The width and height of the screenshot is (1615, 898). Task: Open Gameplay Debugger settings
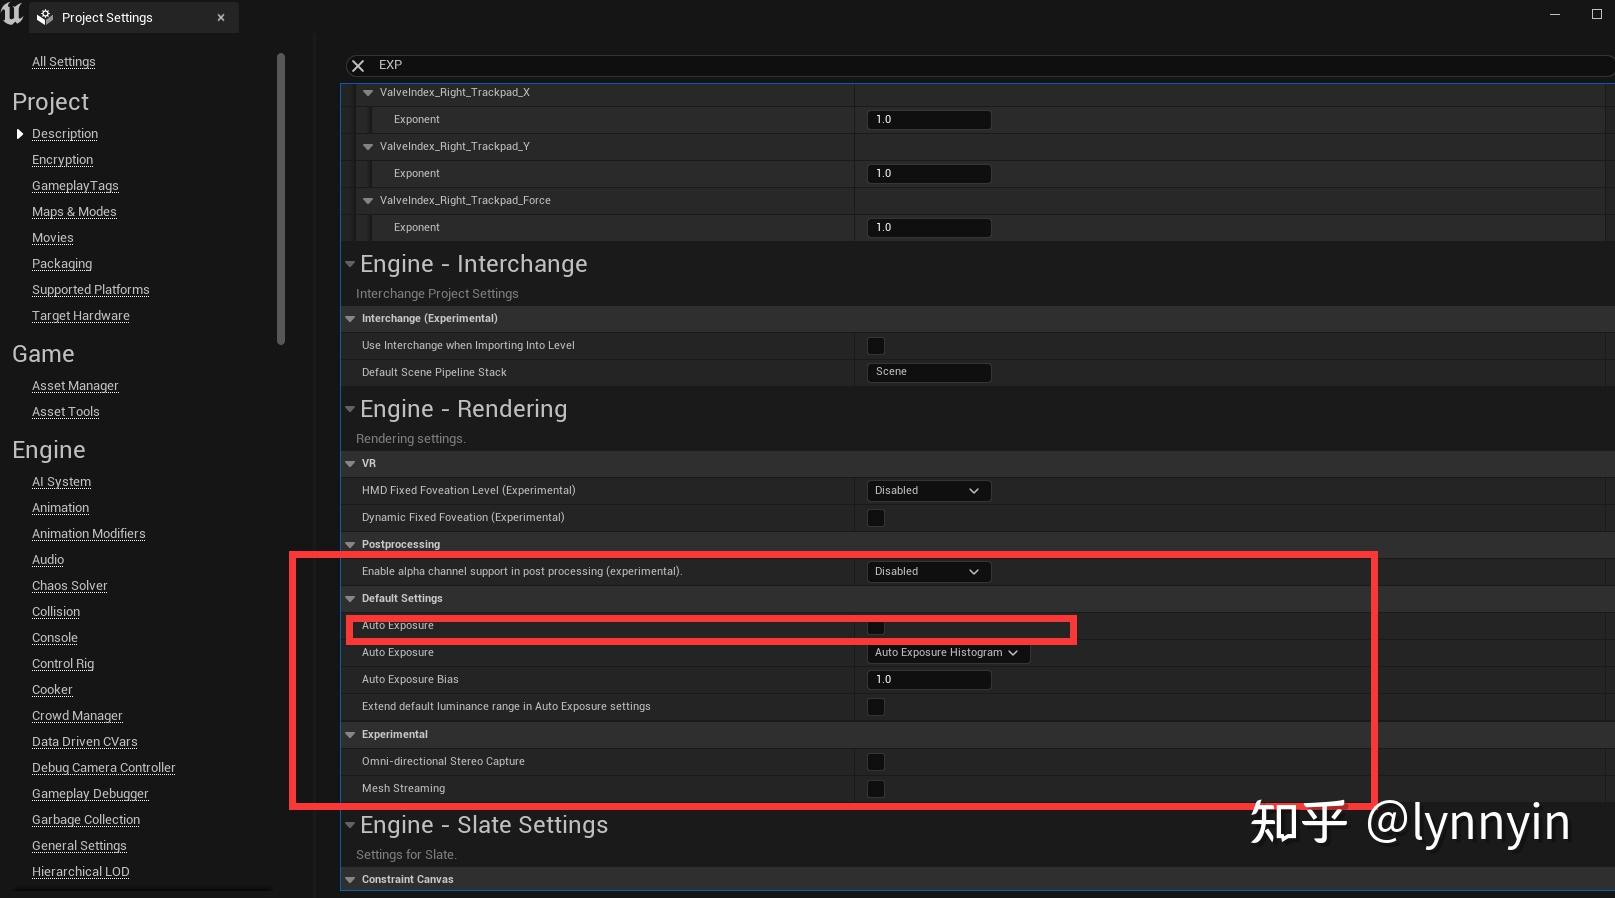tap(90, 794)
